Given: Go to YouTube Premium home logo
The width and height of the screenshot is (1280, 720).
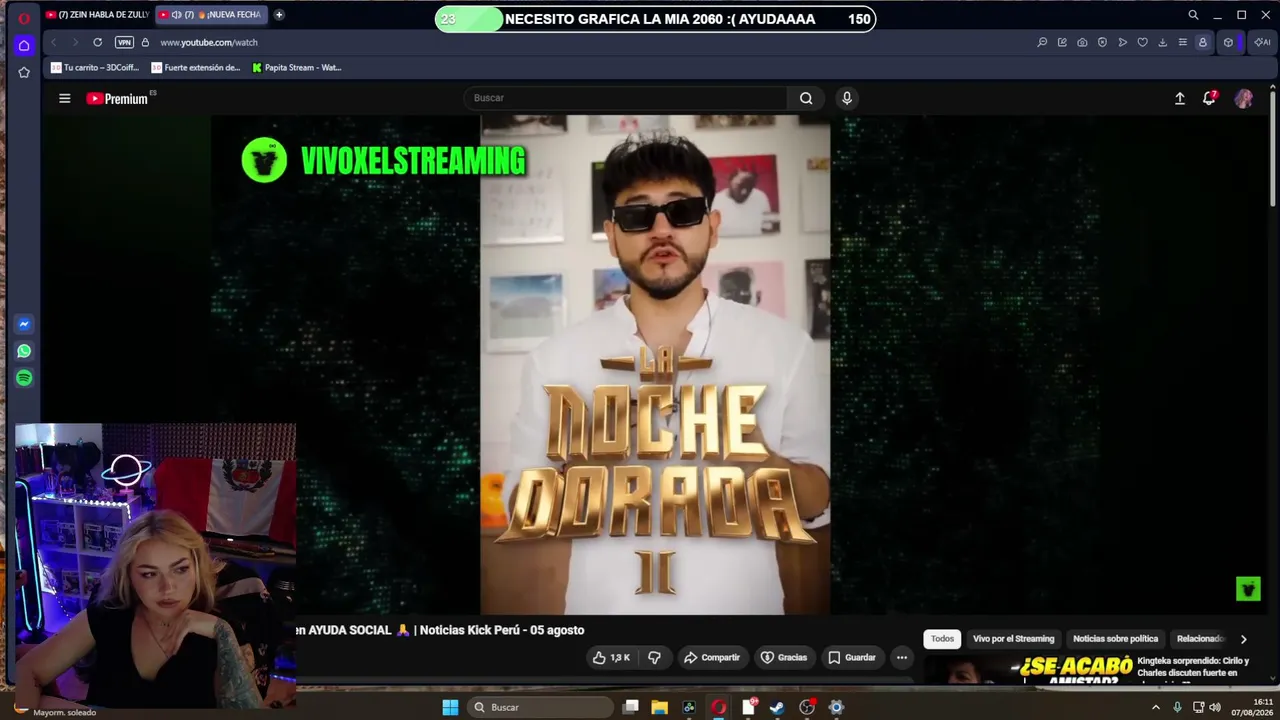Looking at the screenshot, I should [x=117, y=98].
